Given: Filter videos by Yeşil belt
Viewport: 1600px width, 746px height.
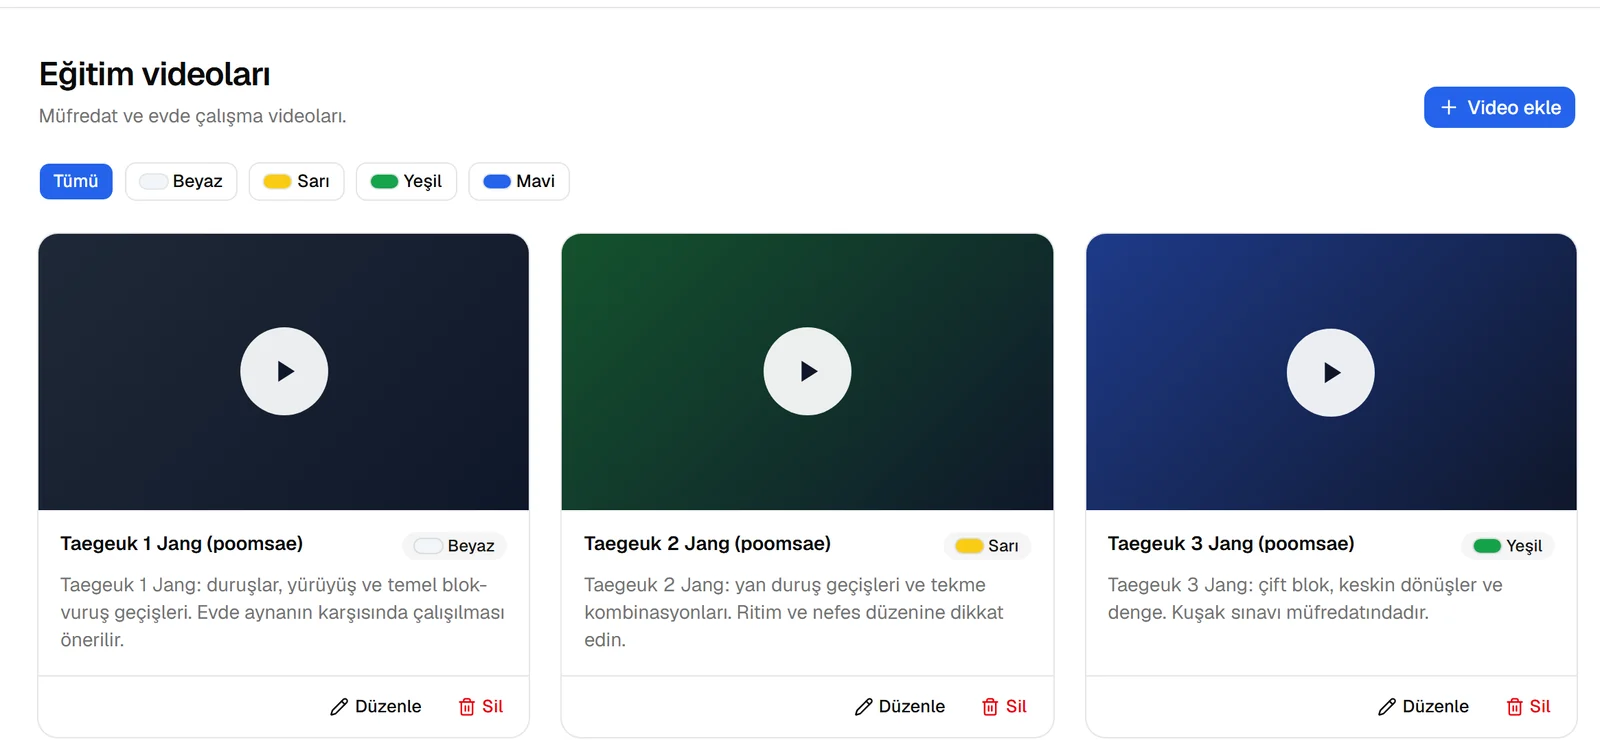Looking at the screenshot, I should 406,181.
